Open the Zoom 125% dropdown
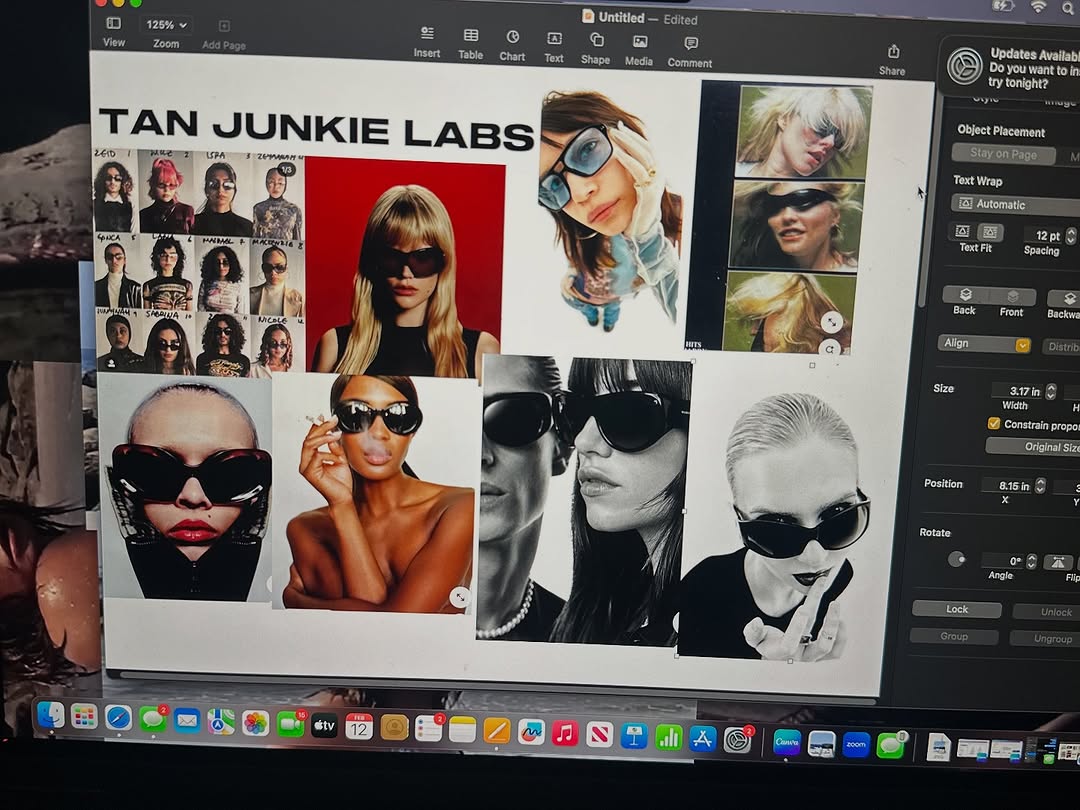The height and width of the screenshot is (810, 1080). (x=166, y=25)
